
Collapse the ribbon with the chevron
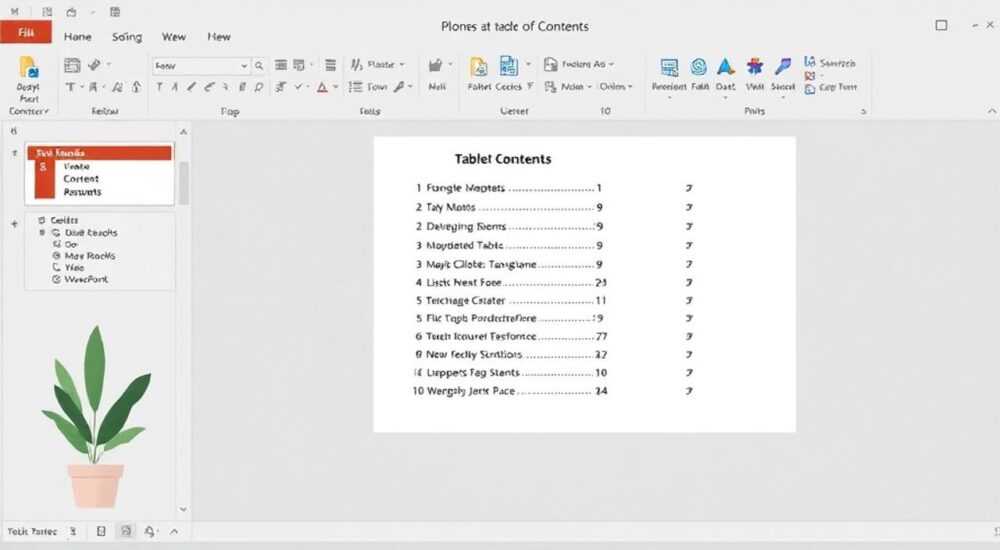pyautogui.click(x=992, y=111)
